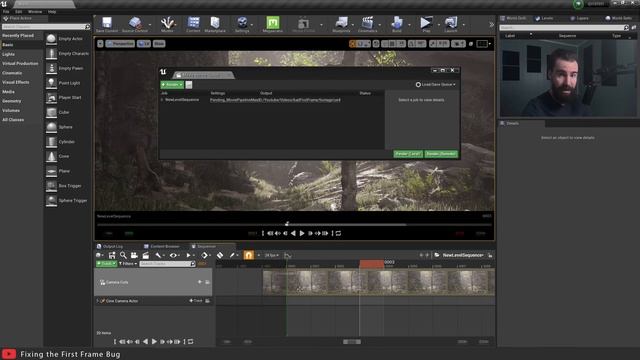Click the viewport cinematic timeline scrubber
This screenshot has height=360, width=640.
tap(287, 224)
